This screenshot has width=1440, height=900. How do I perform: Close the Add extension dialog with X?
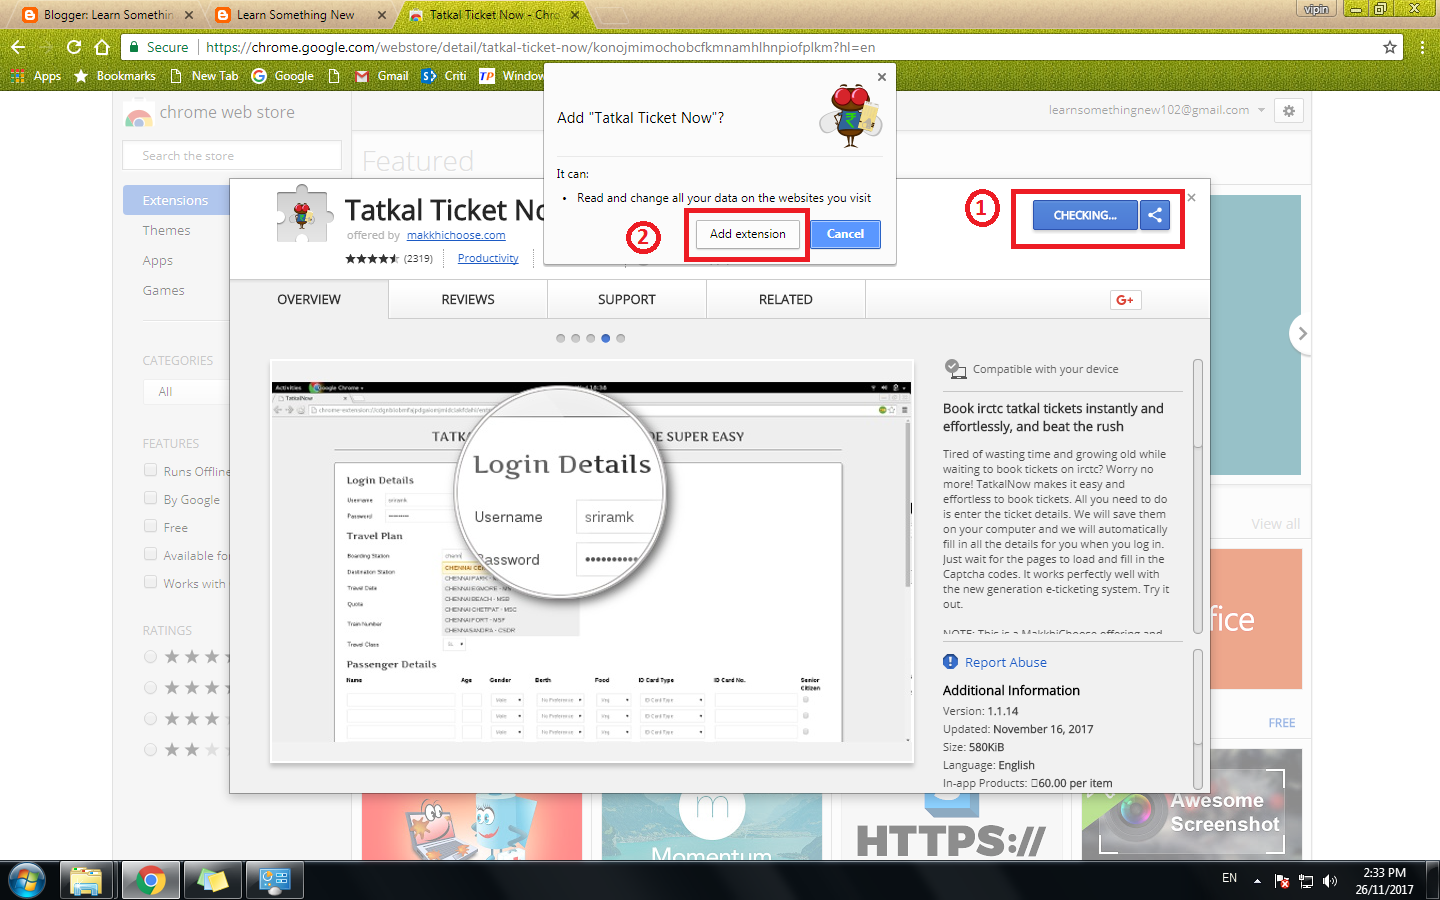(881, 77)
